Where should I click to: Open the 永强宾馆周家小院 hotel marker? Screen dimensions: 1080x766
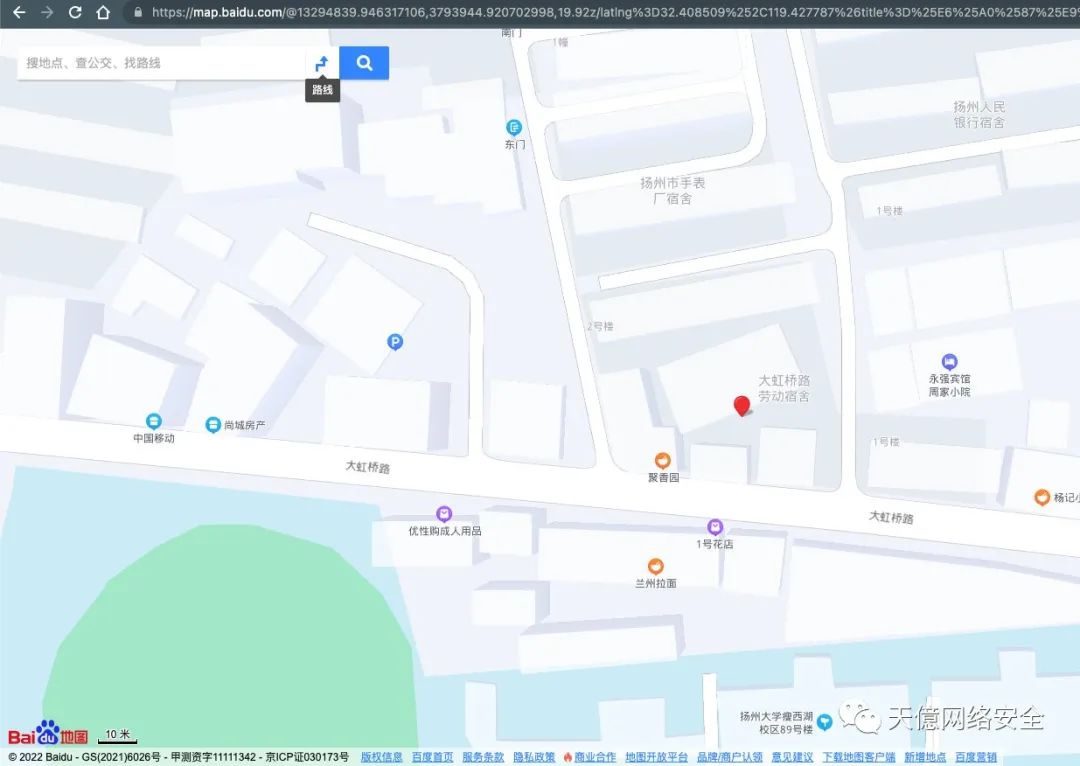click(x=949, y=362)
